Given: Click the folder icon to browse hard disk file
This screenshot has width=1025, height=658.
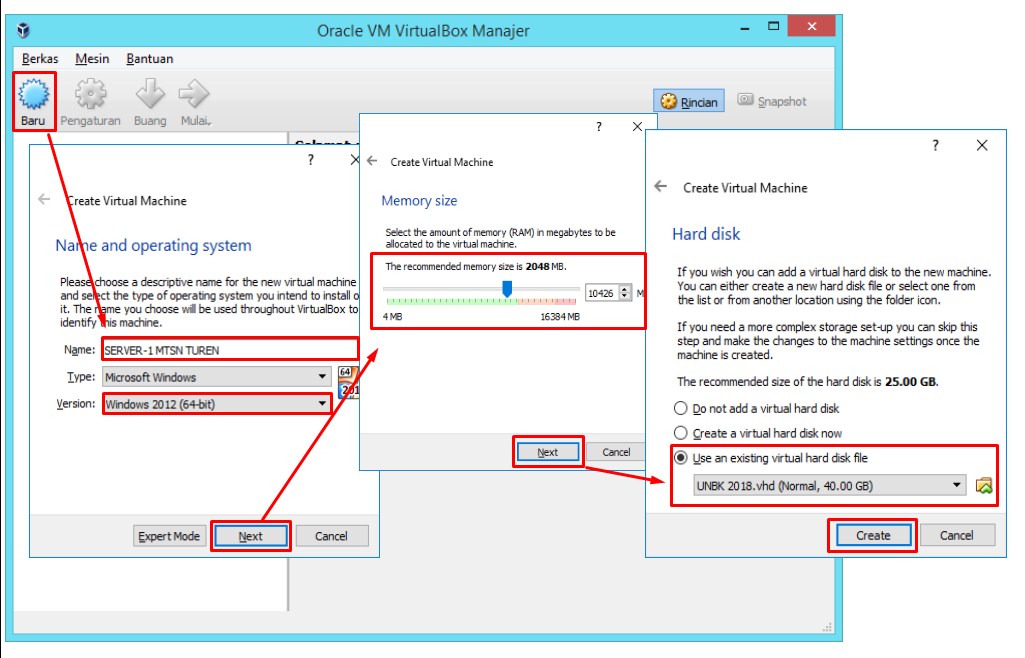Looking at the screenshot, I should (x=984, y=485).
